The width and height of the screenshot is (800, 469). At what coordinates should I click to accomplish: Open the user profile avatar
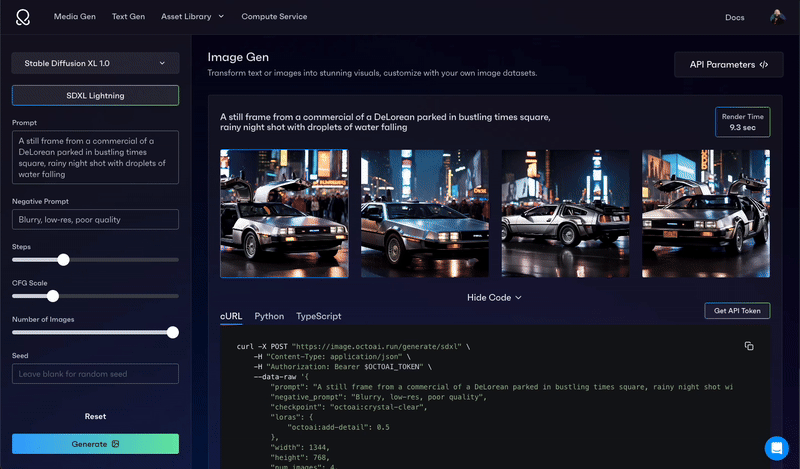(777, 17)
